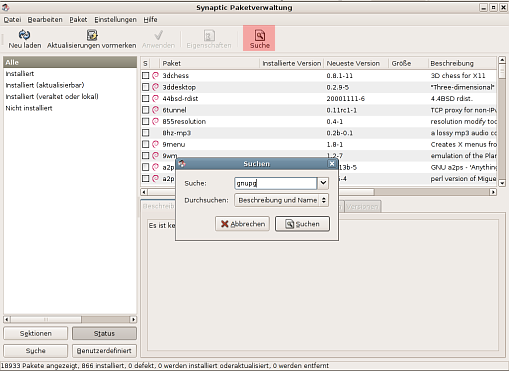Select the 855resolution package name
Viewport: 509px width, 371px height.
184,121
